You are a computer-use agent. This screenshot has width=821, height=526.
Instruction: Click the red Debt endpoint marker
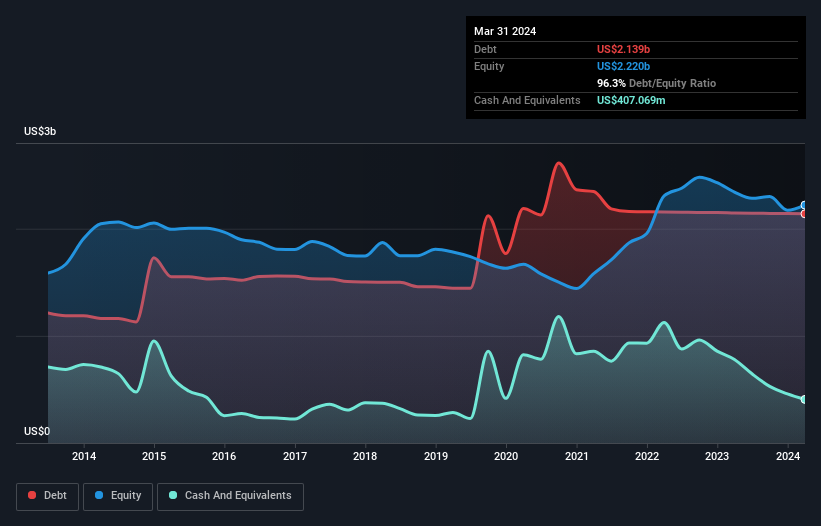click(x=804, y=214)
